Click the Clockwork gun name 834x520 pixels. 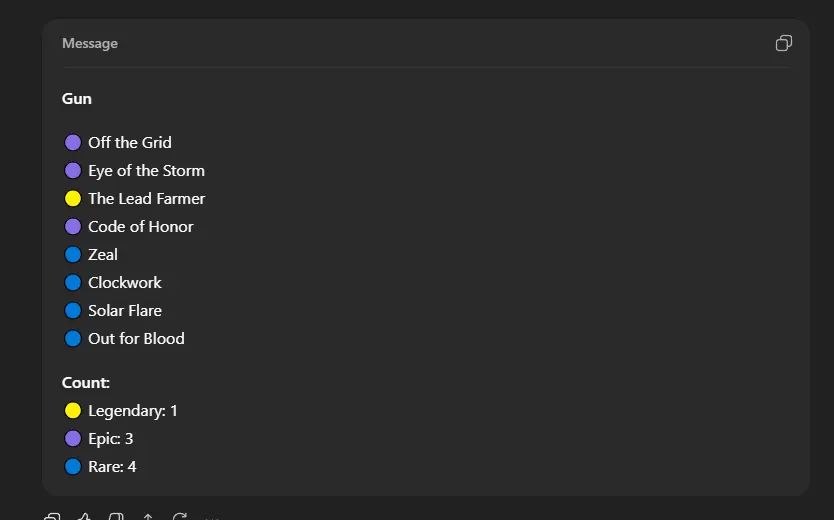[x=124, y=283]
